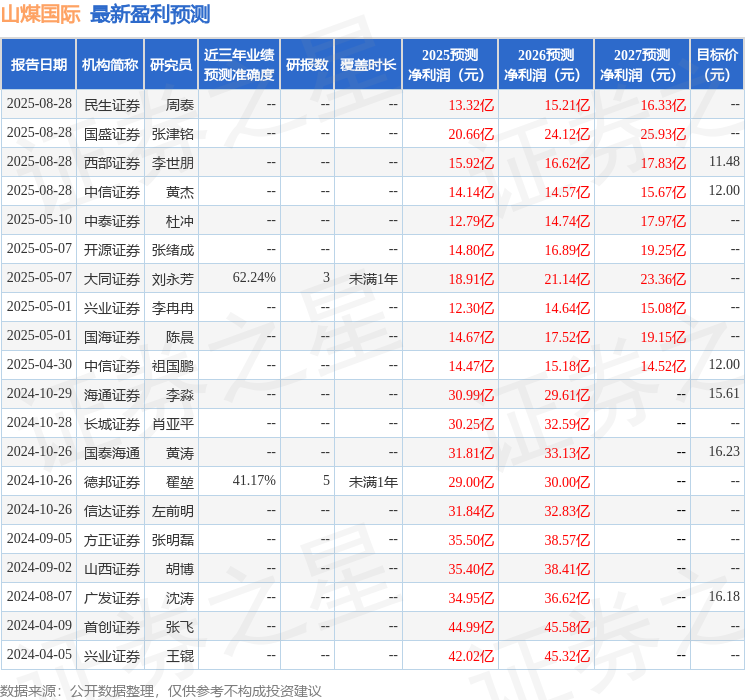This screenshot has height=700, width=745.
Task: Click the 数据来源 footer disclaimer text
Action: (161, 691)
